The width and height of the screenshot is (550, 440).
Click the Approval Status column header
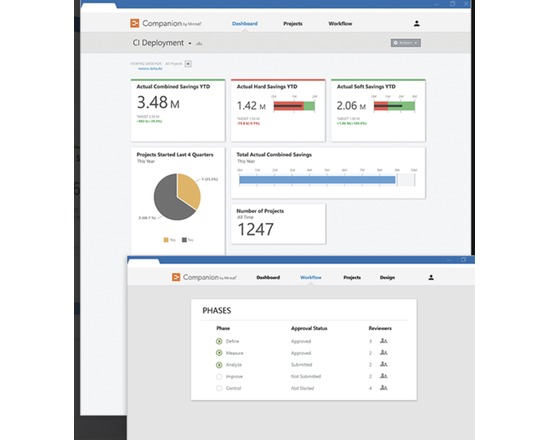click(x=309, y=328)
